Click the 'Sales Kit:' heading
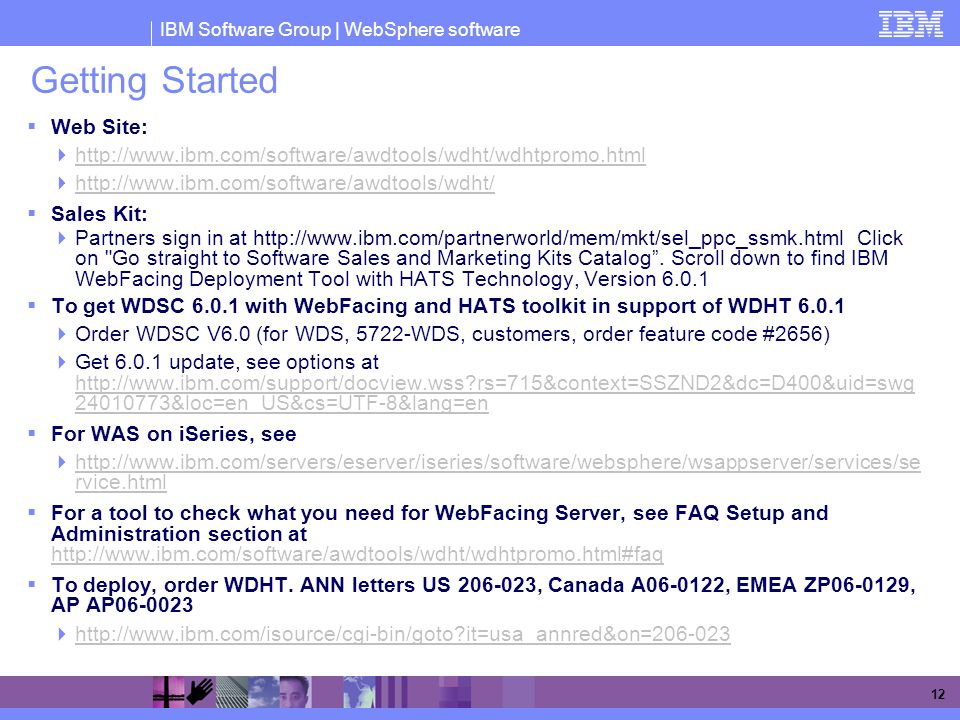 (x=99, y=214)
